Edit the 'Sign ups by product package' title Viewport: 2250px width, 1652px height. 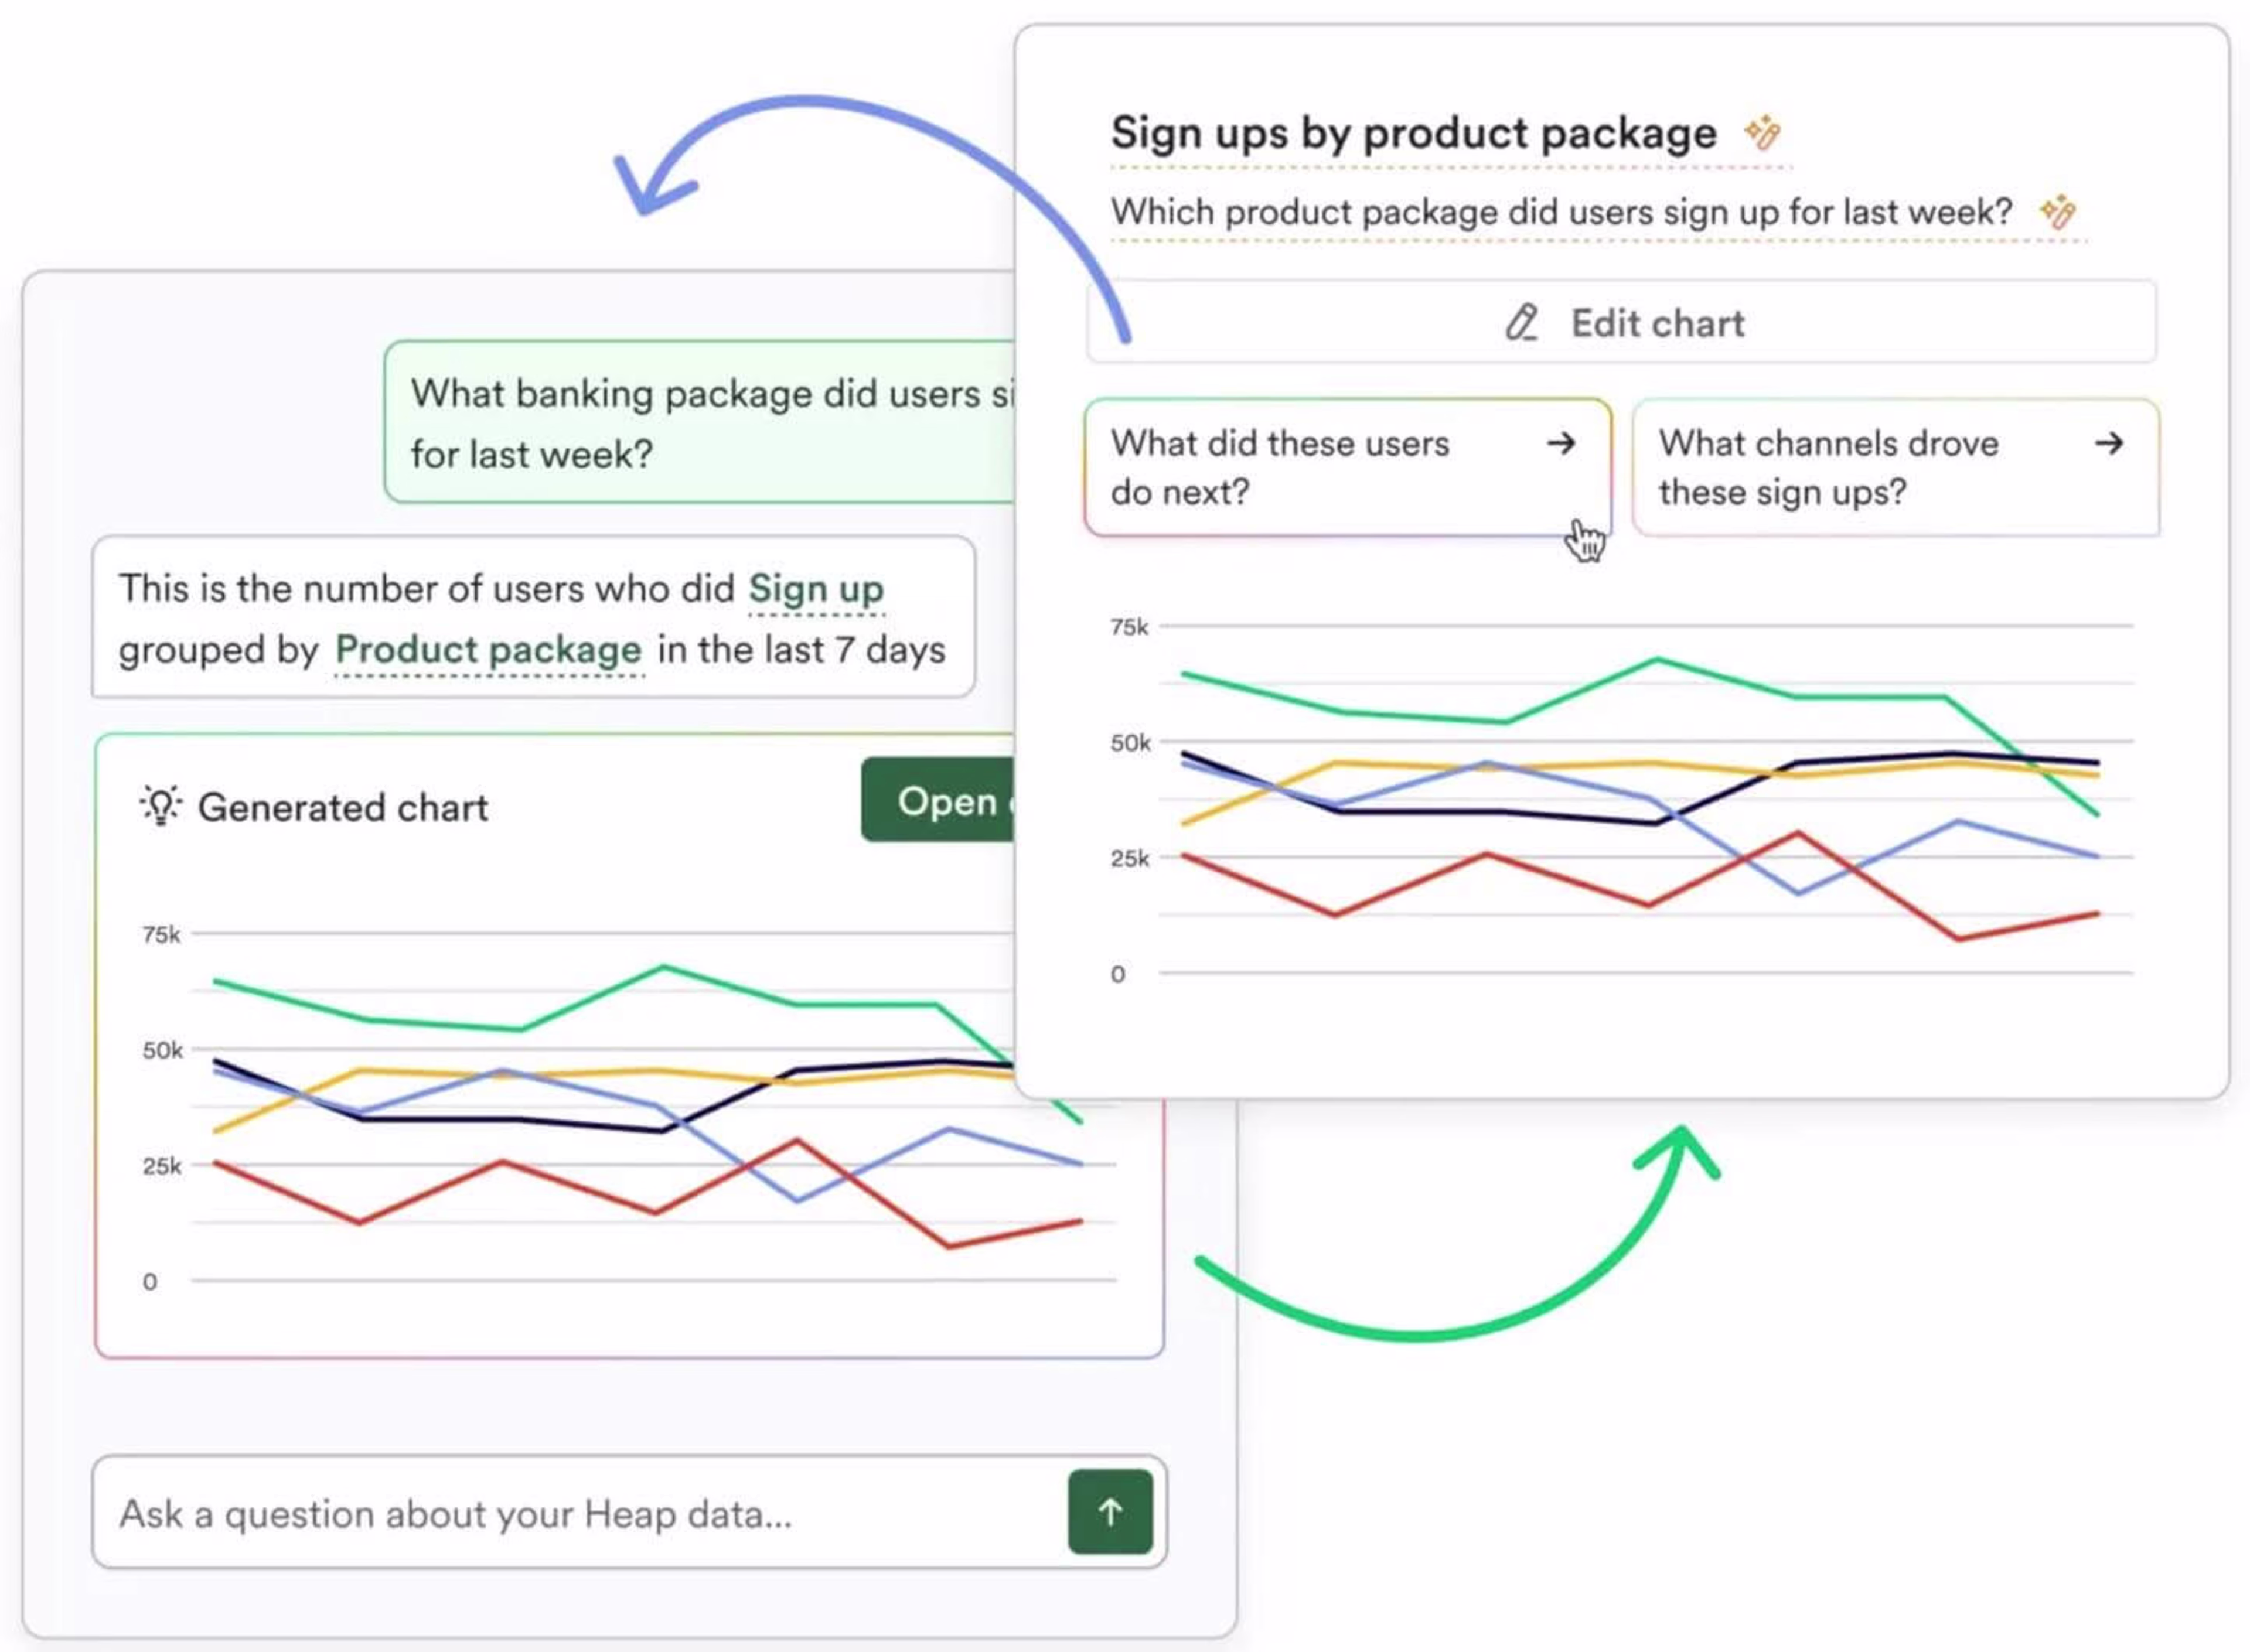point(1414,133)
